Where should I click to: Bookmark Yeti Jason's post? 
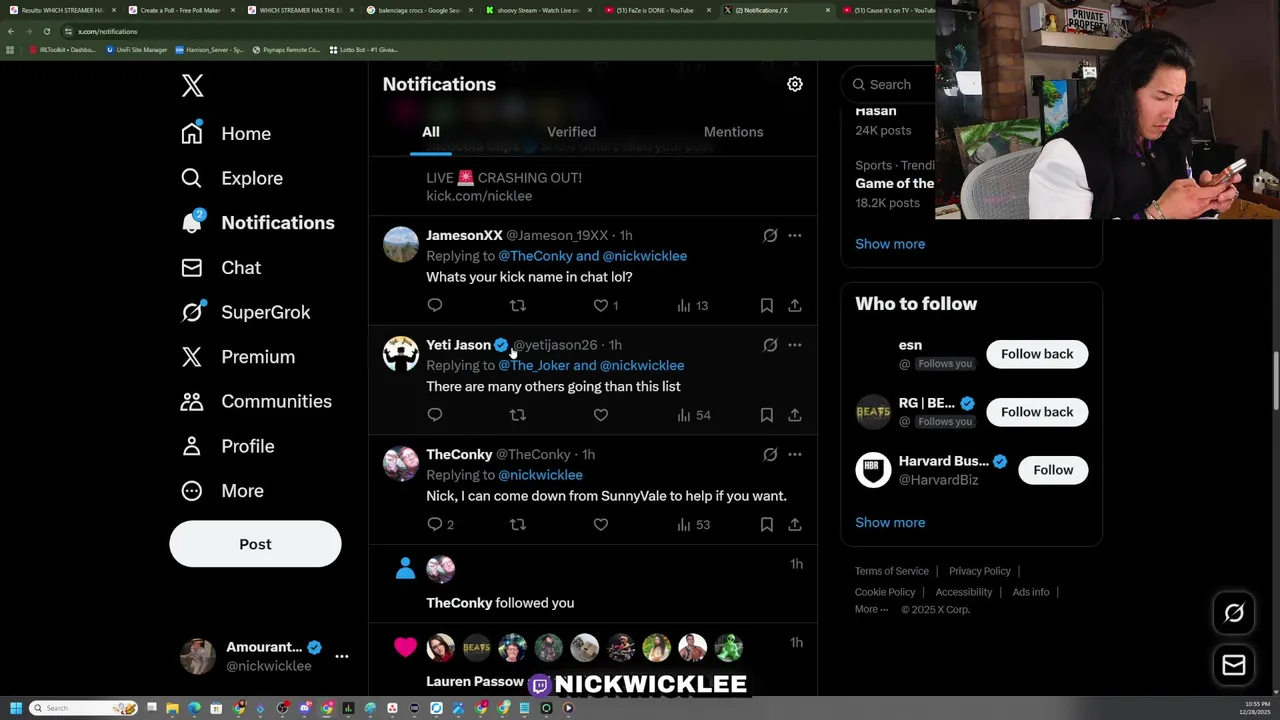(767, 415)
